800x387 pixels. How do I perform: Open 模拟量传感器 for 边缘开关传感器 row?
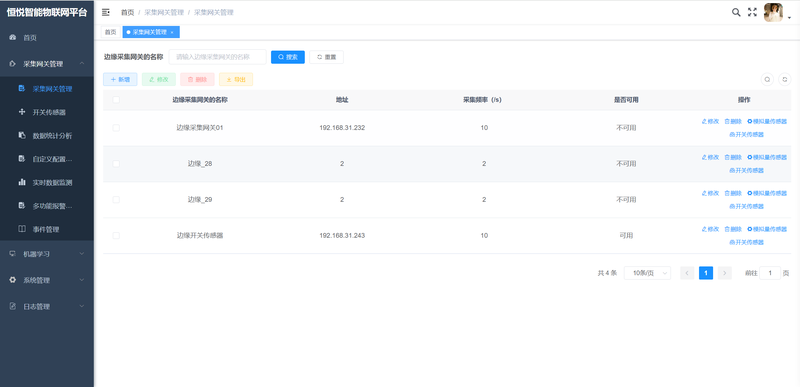coord(767,229)
